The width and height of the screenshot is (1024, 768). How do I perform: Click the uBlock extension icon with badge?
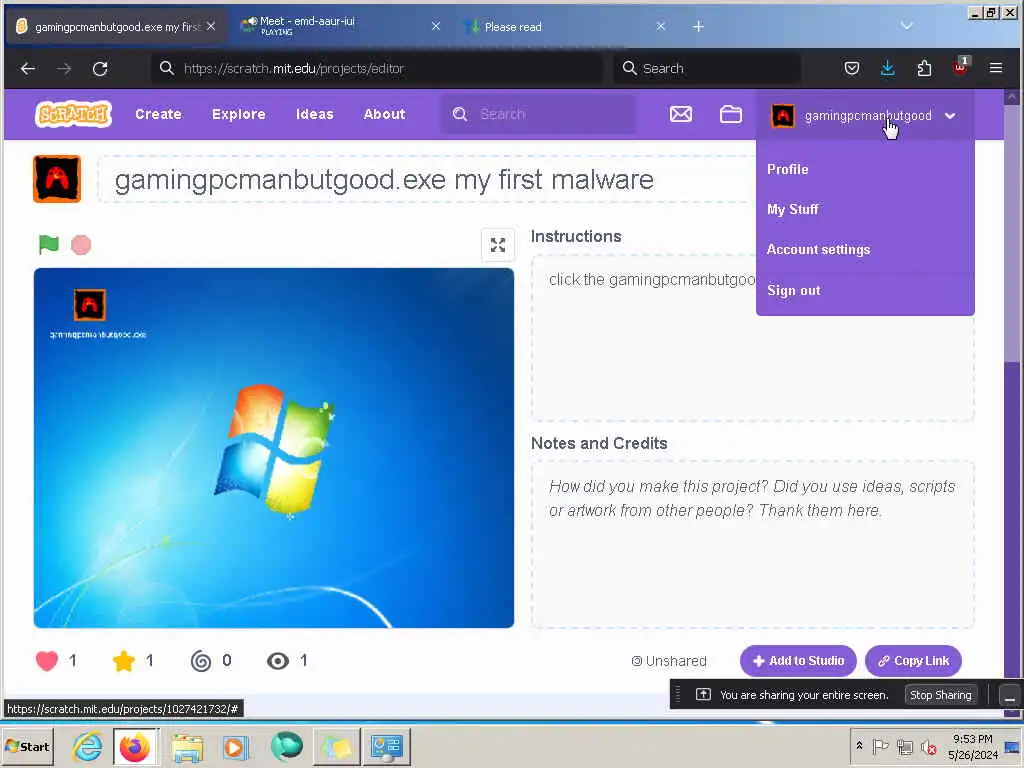pos(961,67)
